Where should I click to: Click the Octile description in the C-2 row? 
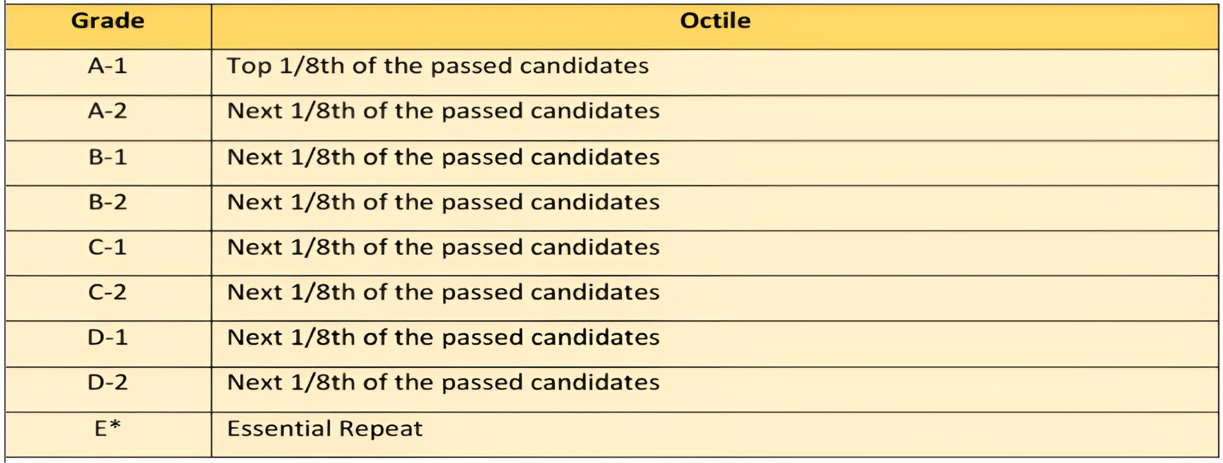tap(443, 292)
